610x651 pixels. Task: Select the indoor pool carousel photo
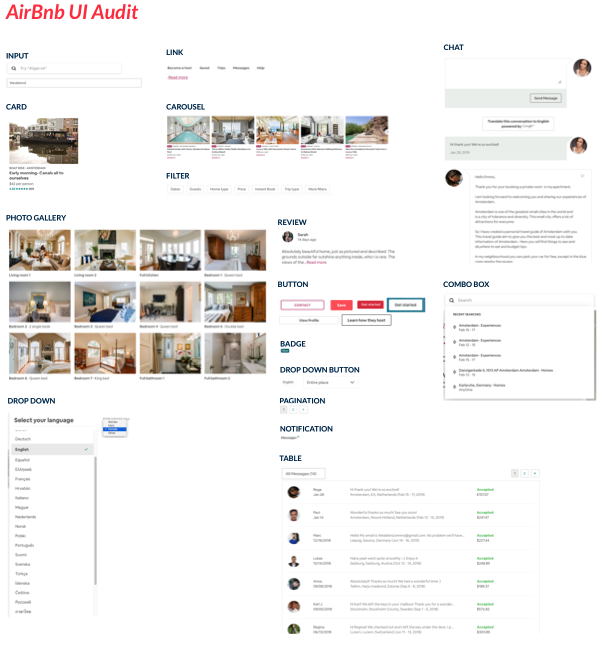(188, 130)
